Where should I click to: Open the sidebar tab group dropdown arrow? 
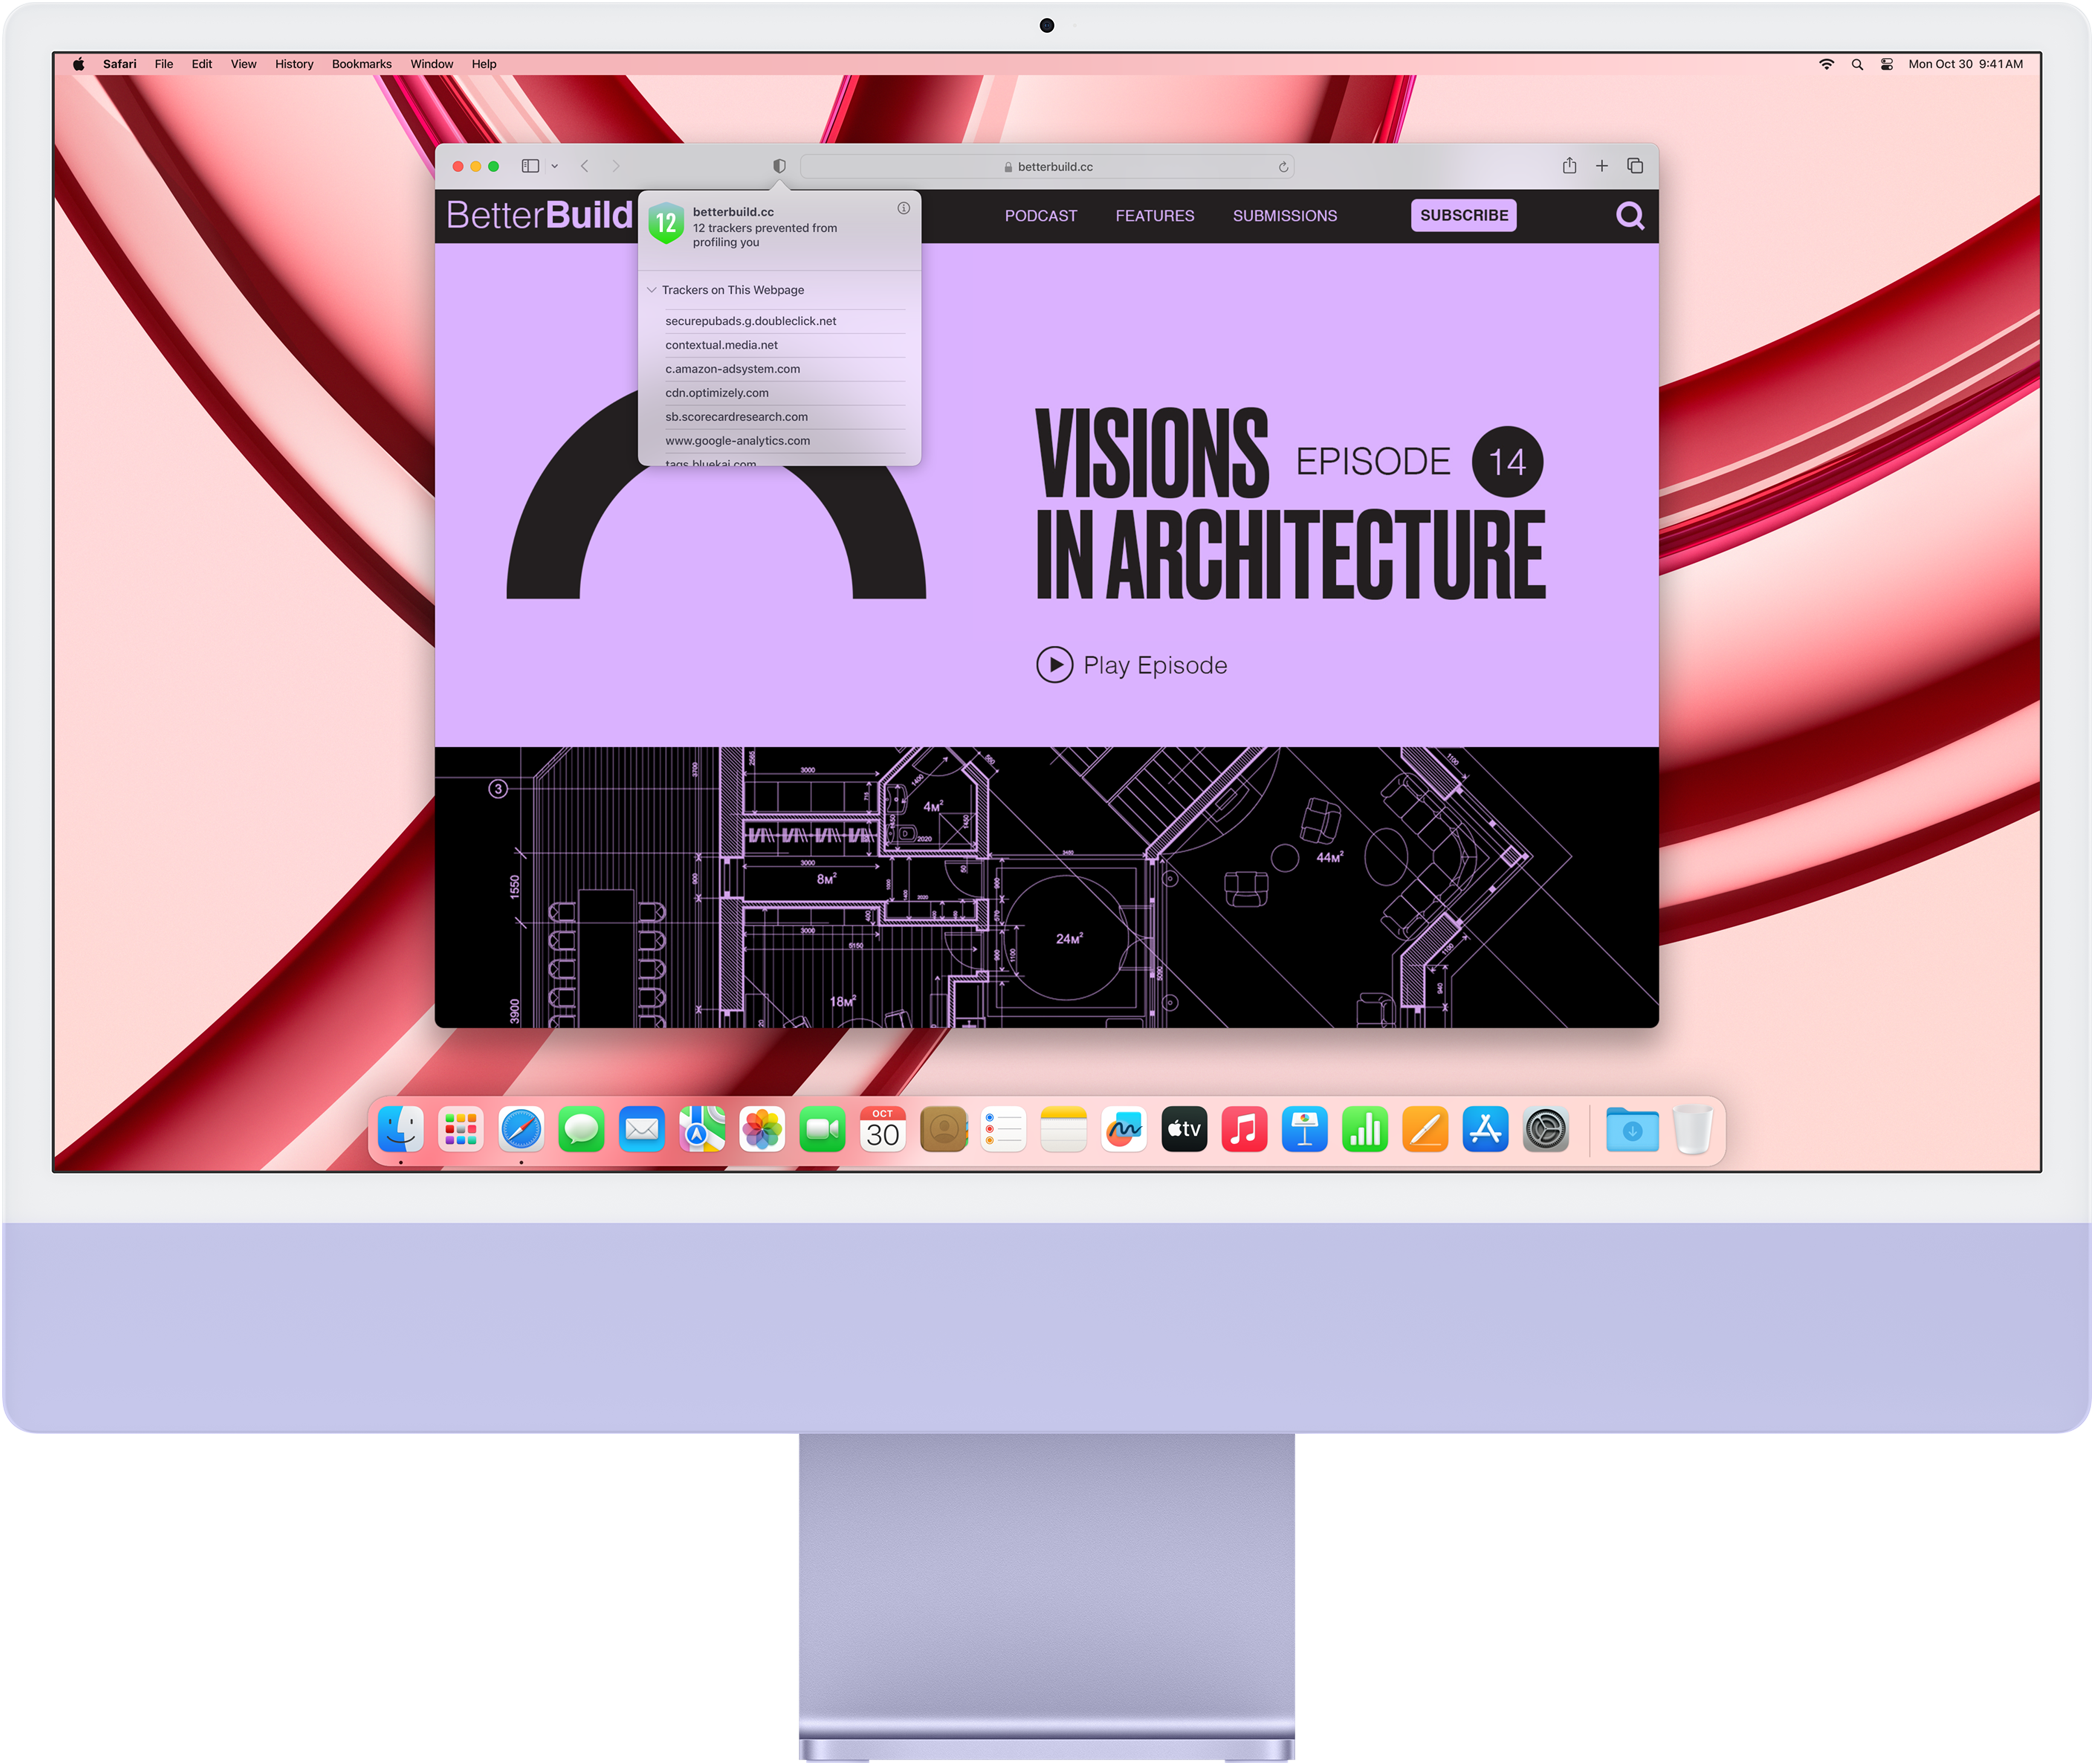point(555,167)
